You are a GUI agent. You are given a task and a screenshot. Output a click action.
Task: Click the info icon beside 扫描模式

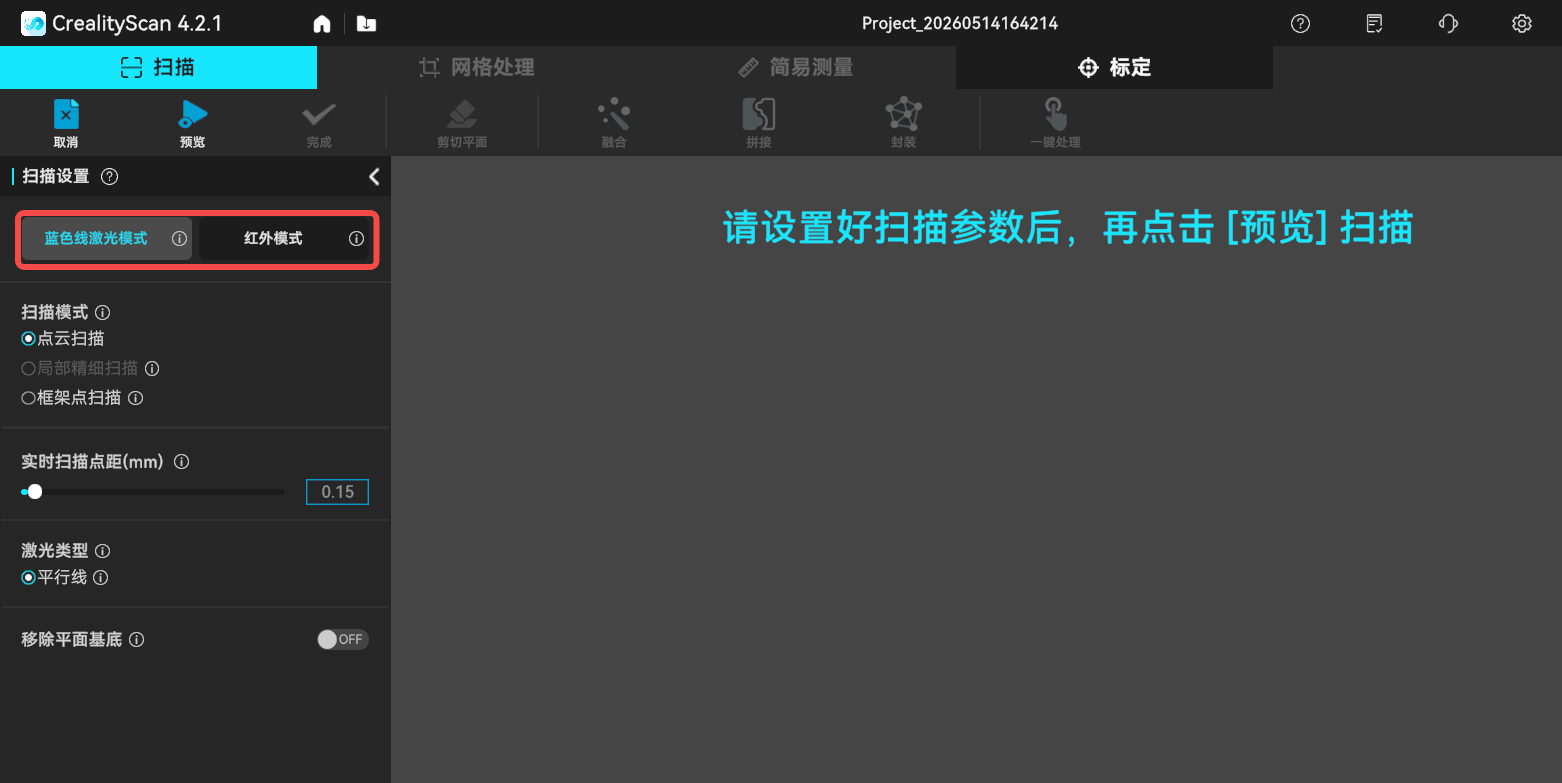point(102,313)
